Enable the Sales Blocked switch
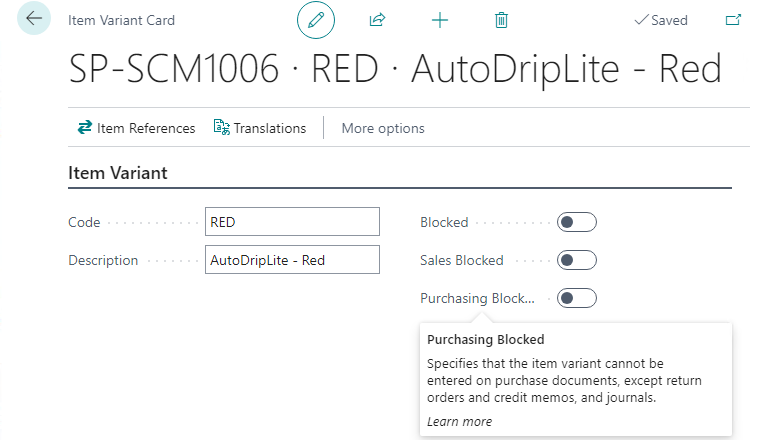The height and width of the screenshot is (440, 780). coord(577,260)
